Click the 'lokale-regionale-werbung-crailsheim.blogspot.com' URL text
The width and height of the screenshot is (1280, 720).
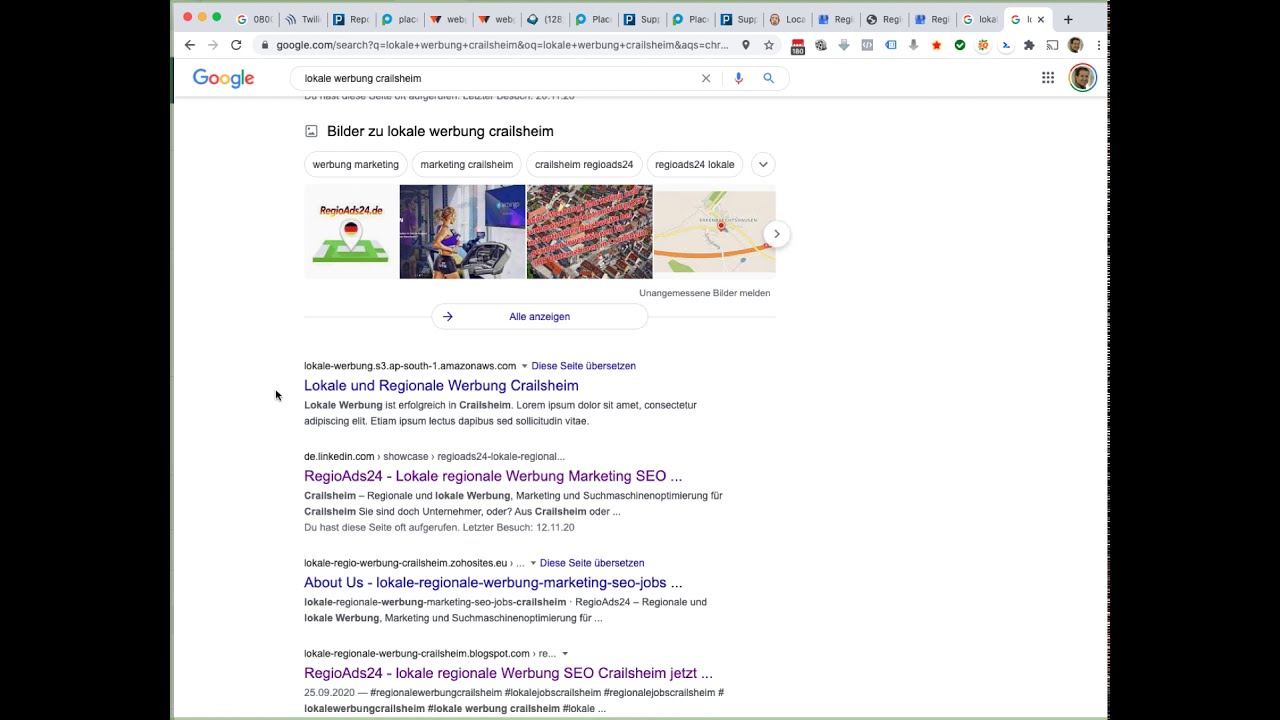(417, 654)
